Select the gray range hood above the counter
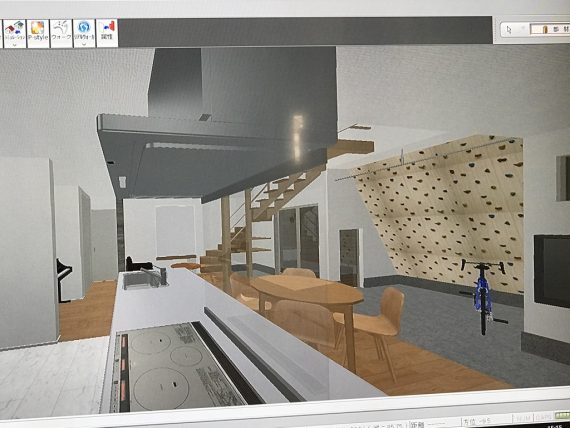This screenshot has width=570, height=428. (x=218, y=124)
